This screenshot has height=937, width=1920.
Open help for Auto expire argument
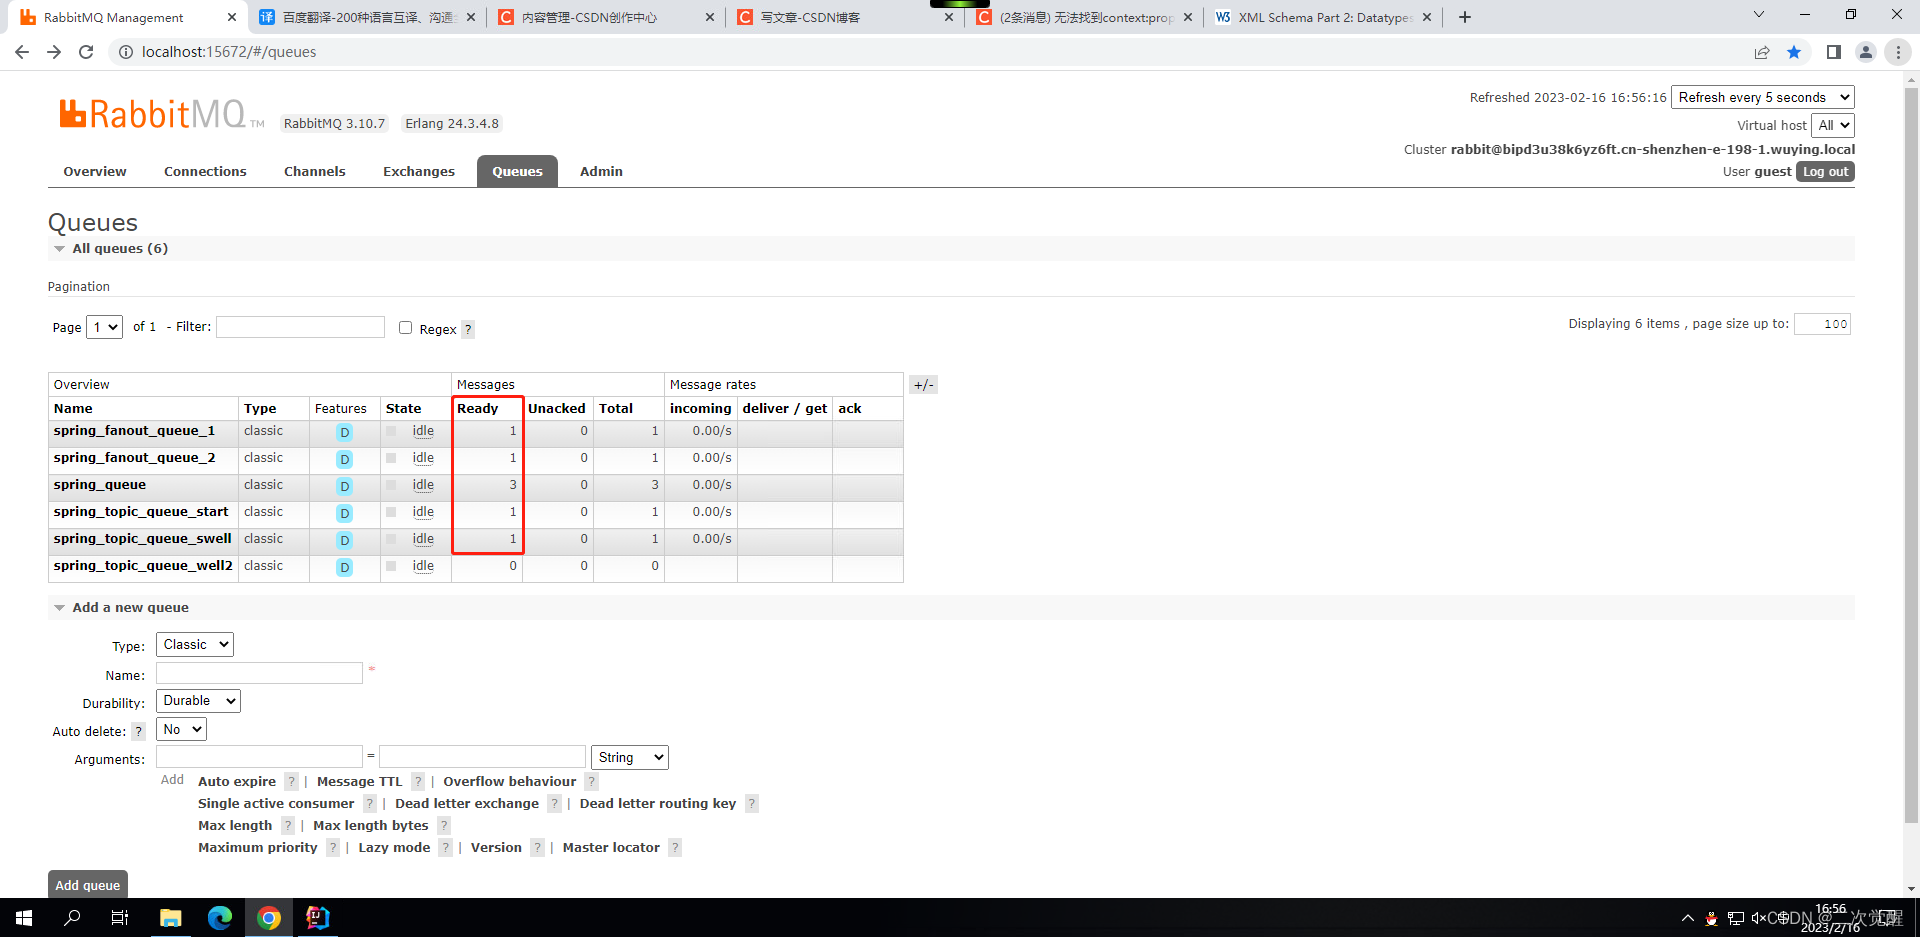pyautogui.click(x=291, y=781)
